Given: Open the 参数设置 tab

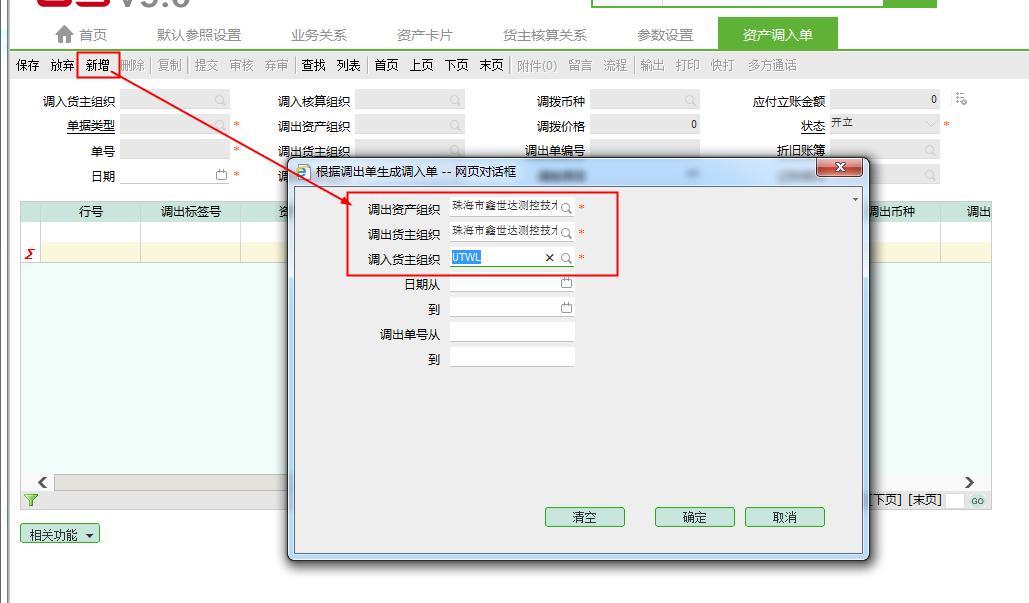Looking at the screenshot, I should tap(664, 35).
